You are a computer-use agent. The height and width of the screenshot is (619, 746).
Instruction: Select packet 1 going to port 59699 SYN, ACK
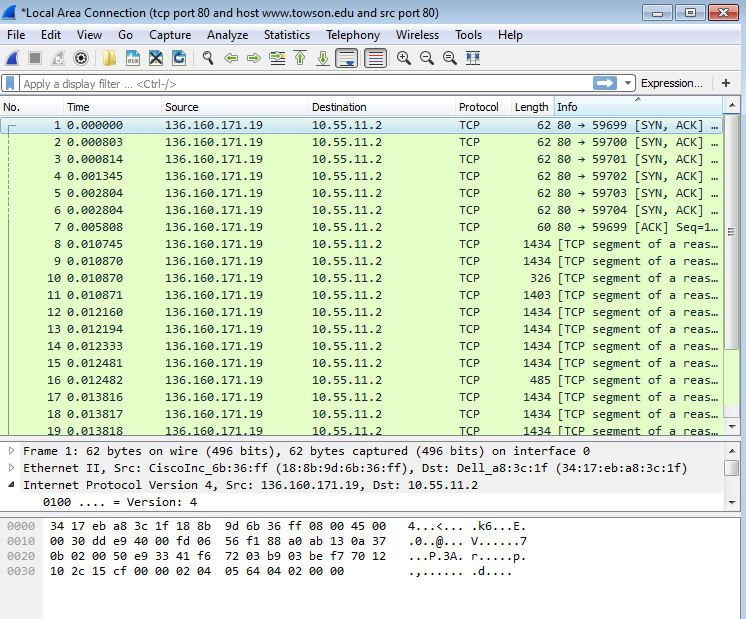point(362,125)
